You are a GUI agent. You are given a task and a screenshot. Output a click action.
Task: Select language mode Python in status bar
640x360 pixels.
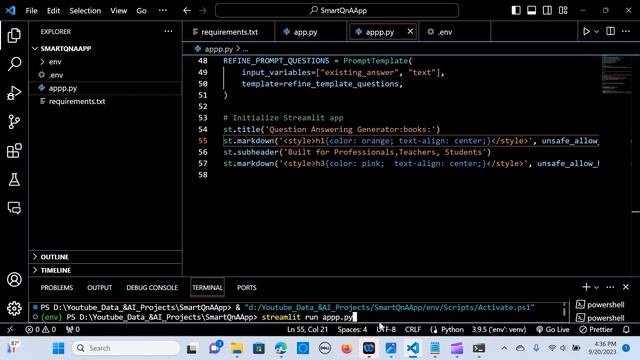pyautogui.click(x=447, y=329)
